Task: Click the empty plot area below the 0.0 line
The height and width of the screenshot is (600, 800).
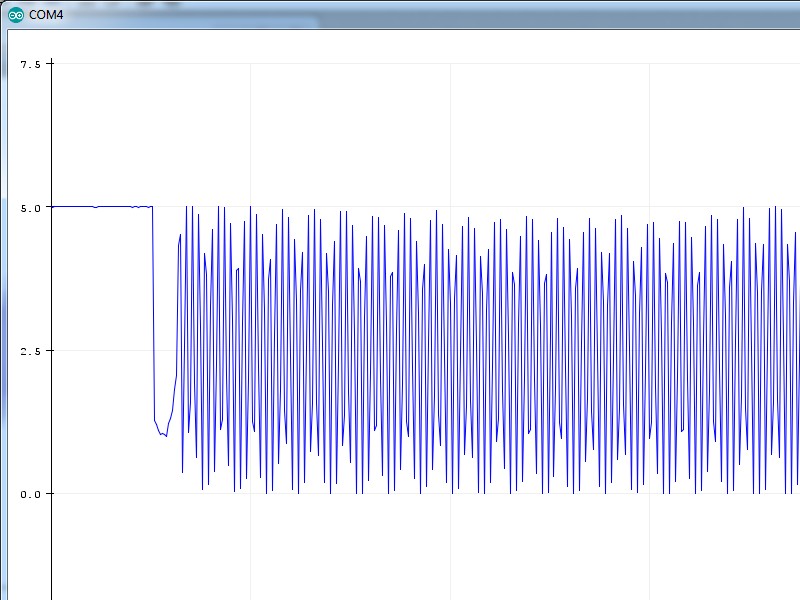Action: (x=400, y=550)
